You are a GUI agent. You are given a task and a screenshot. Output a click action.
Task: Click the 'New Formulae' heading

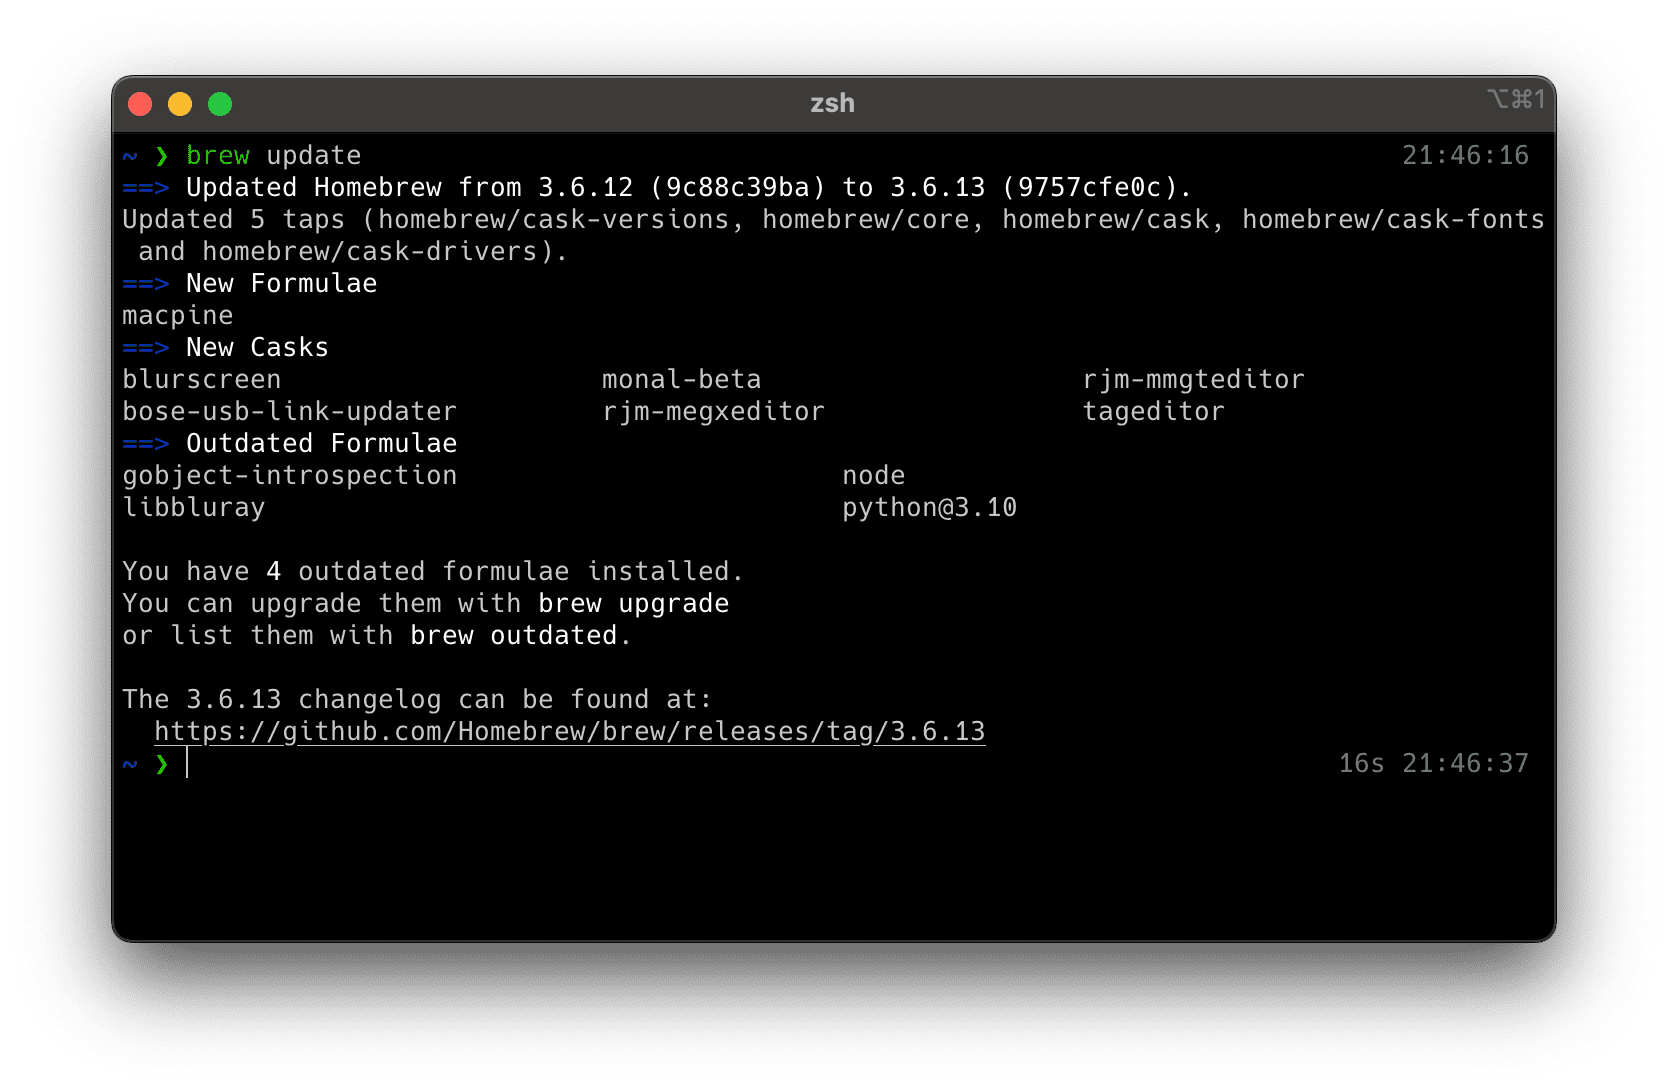point(282,283)
